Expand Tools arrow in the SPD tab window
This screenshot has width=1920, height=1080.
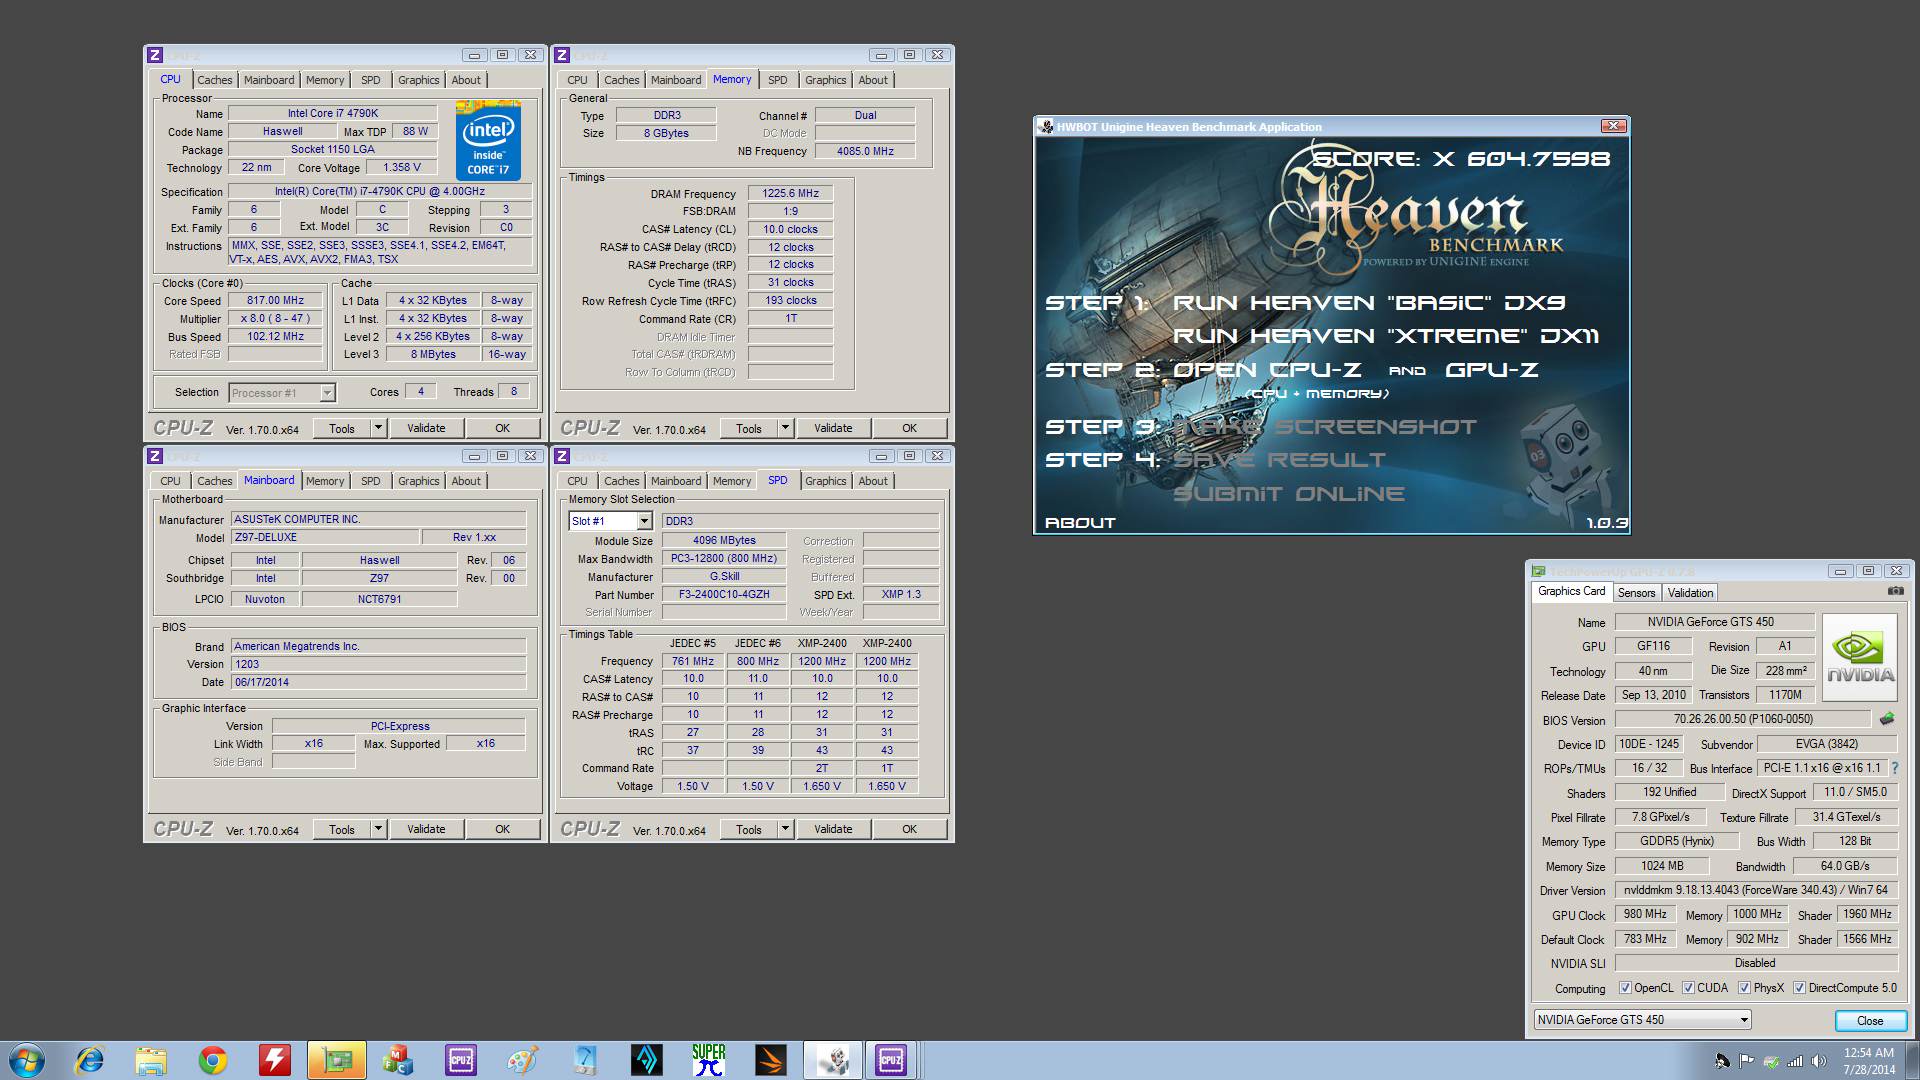click(x=785, y=829)
